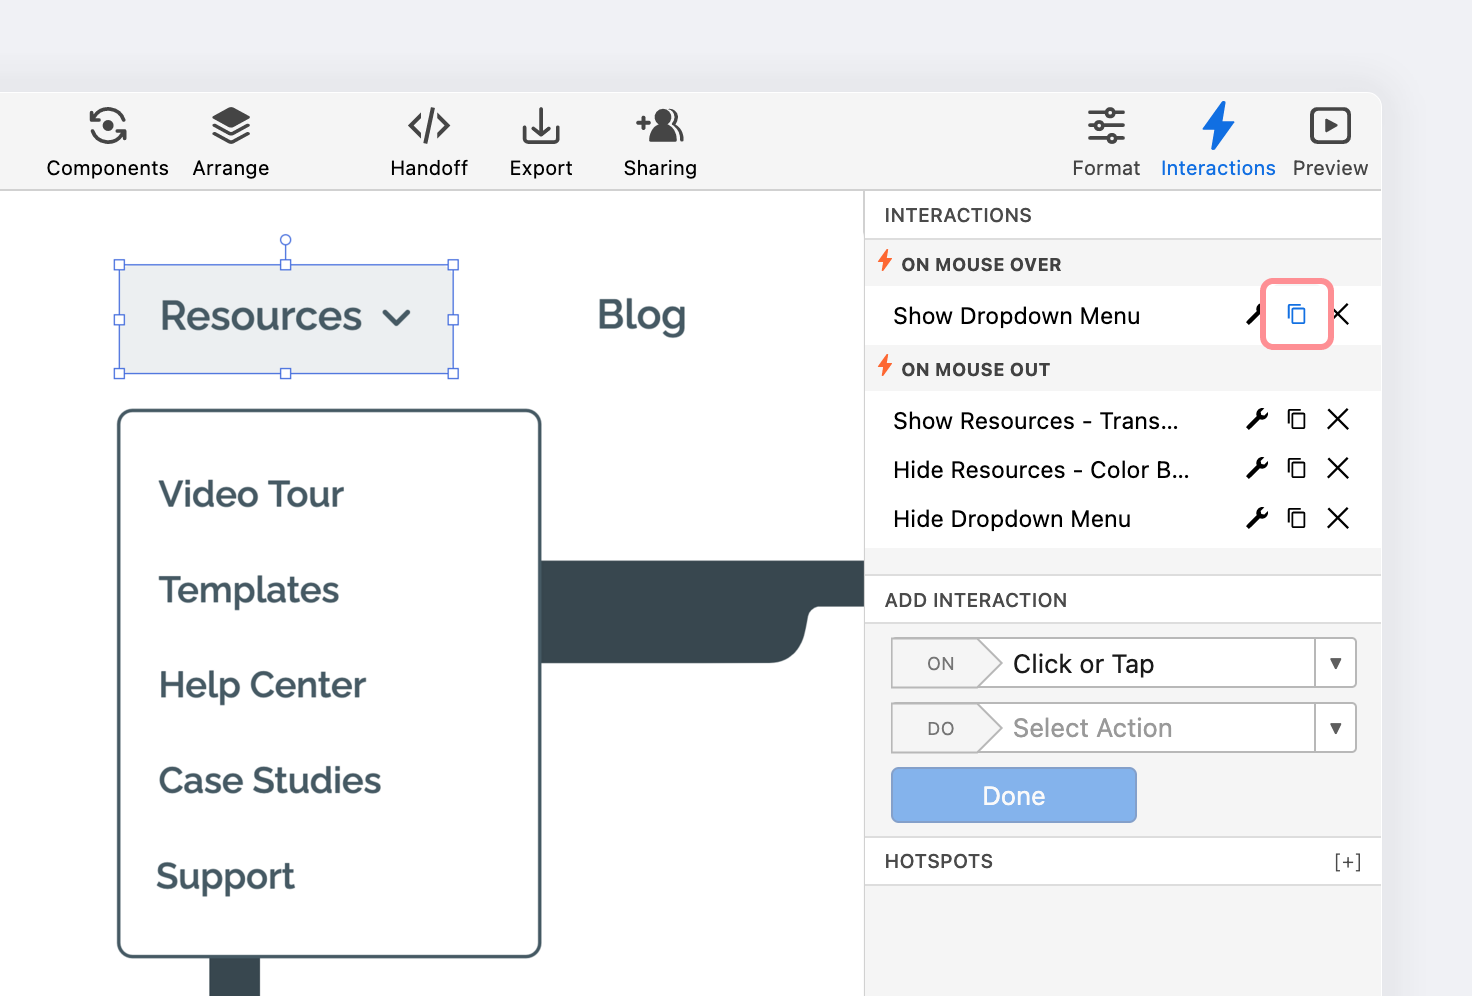Duplicate the Show Dropdown Menu interaction
The height and width of the screenshot is (996, 1472).
coord(1297,315)
